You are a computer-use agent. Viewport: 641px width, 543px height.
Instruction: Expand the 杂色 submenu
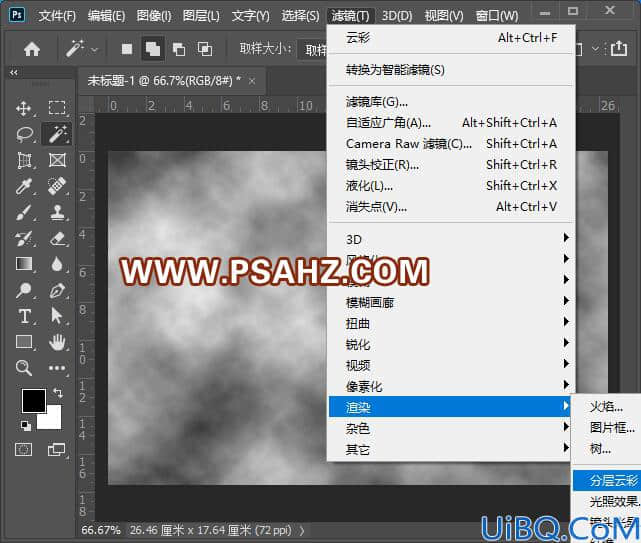coord(450,429)
